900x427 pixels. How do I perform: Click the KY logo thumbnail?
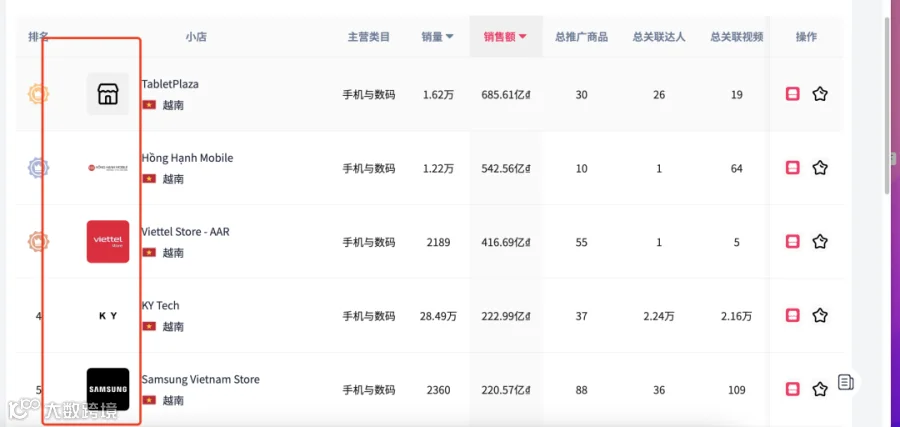click(108, 316)
